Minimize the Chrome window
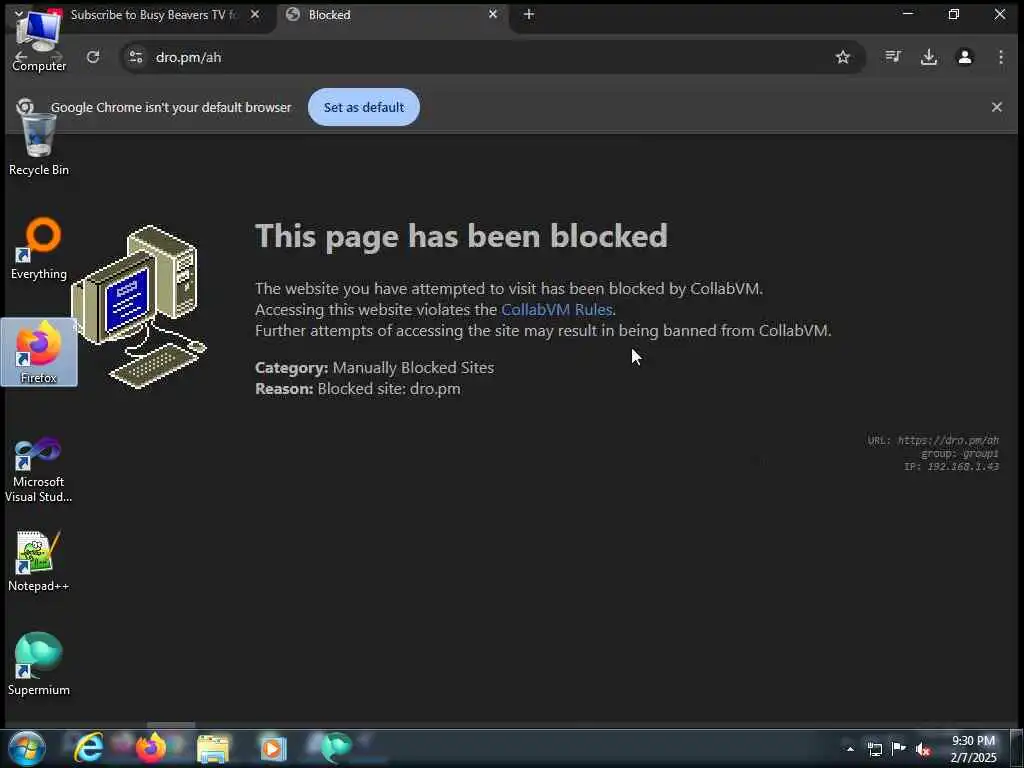Viewport: 1024px width, 768px height. pyautogui.click(x=907, y=14)
